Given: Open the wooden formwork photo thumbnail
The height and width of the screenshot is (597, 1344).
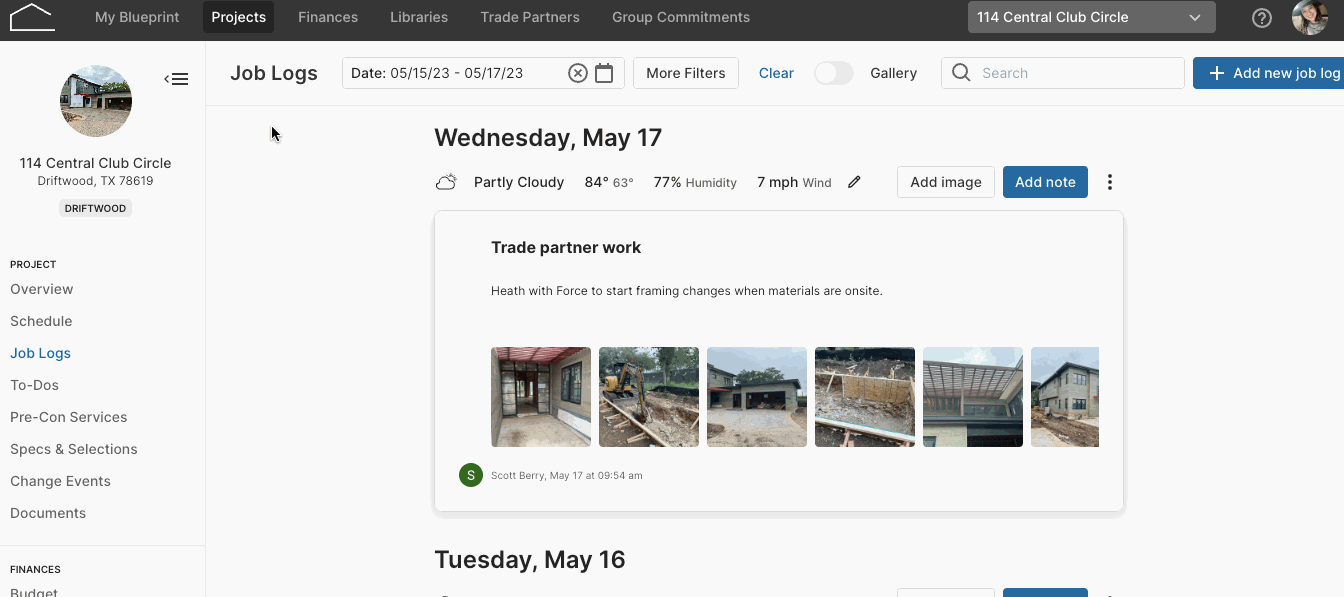Looking at the screenshot, I should tap(865, 397).
